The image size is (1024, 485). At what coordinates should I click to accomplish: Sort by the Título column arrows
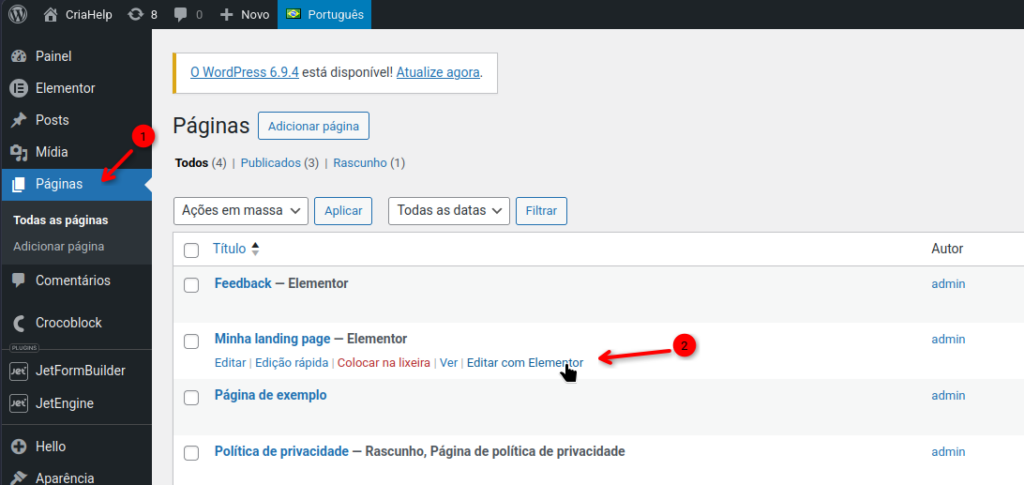click(x=255, y=249)
